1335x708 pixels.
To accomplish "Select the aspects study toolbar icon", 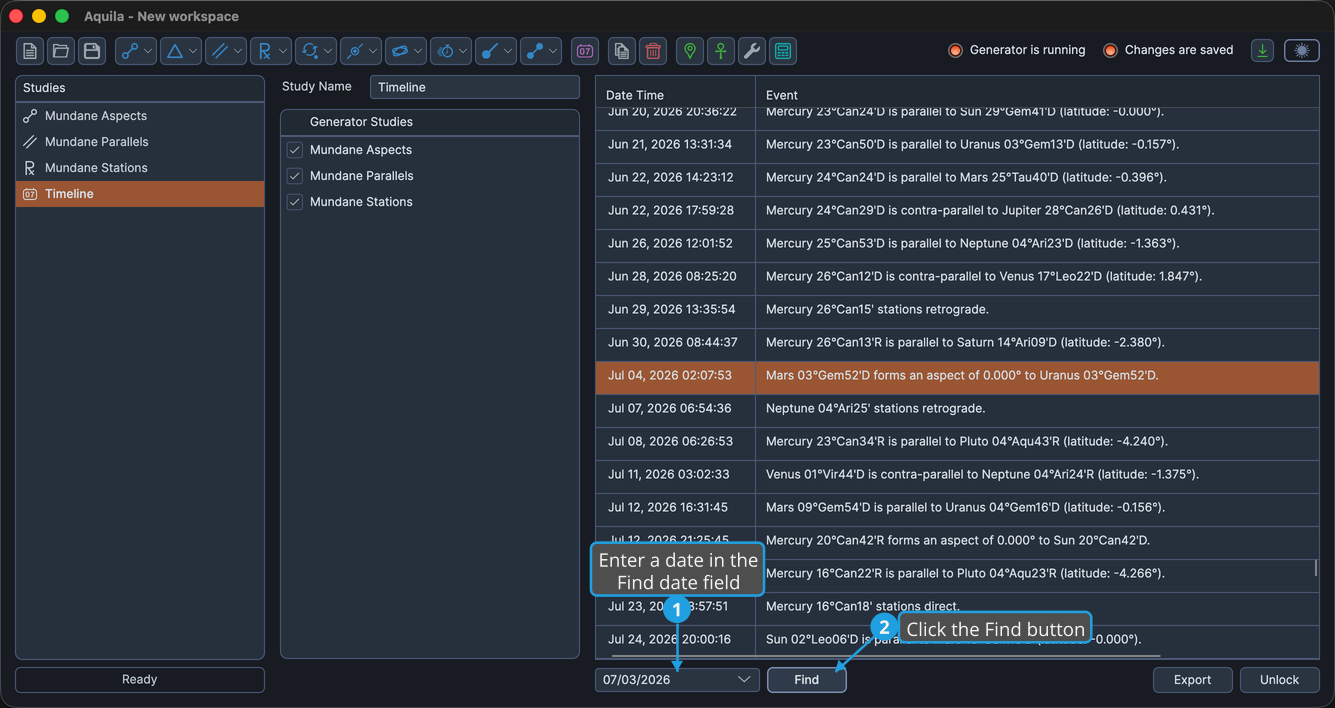I will 129,51.
